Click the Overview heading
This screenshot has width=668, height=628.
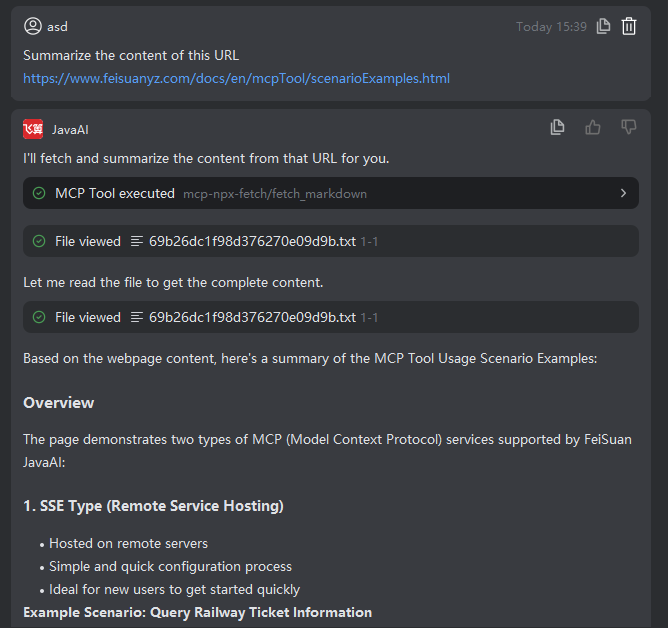[x=59, y=403]
